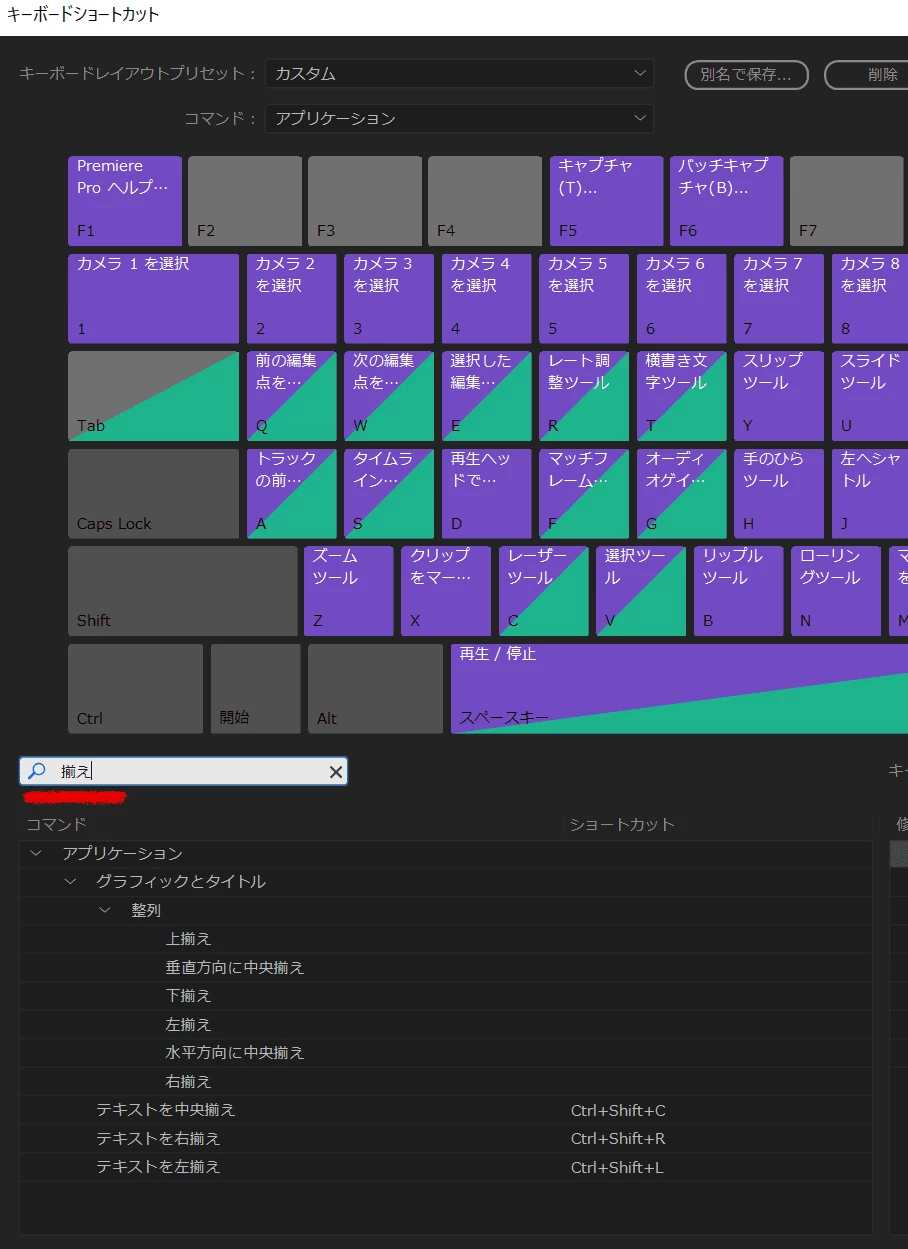Click the Ctrl+Shift+R shortcut cell
908x1249 pixels.
(618, 1138)
